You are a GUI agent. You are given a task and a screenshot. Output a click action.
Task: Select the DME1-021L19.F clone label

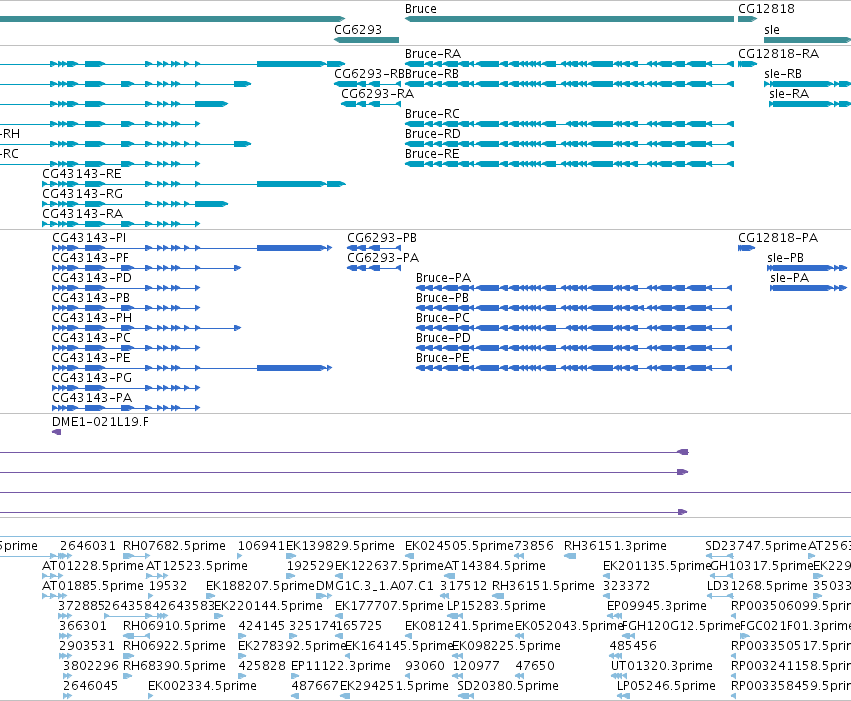(100, 422)
